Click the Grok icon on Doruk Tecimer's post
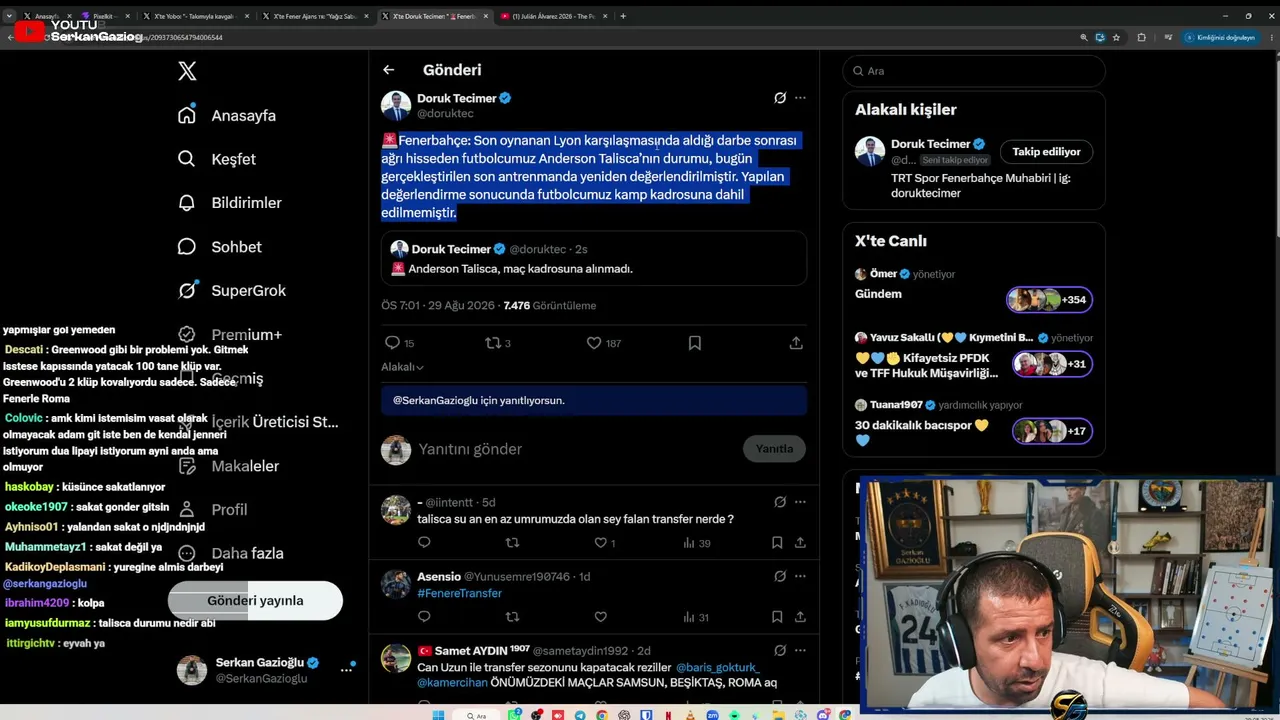 tap(780, 98)
